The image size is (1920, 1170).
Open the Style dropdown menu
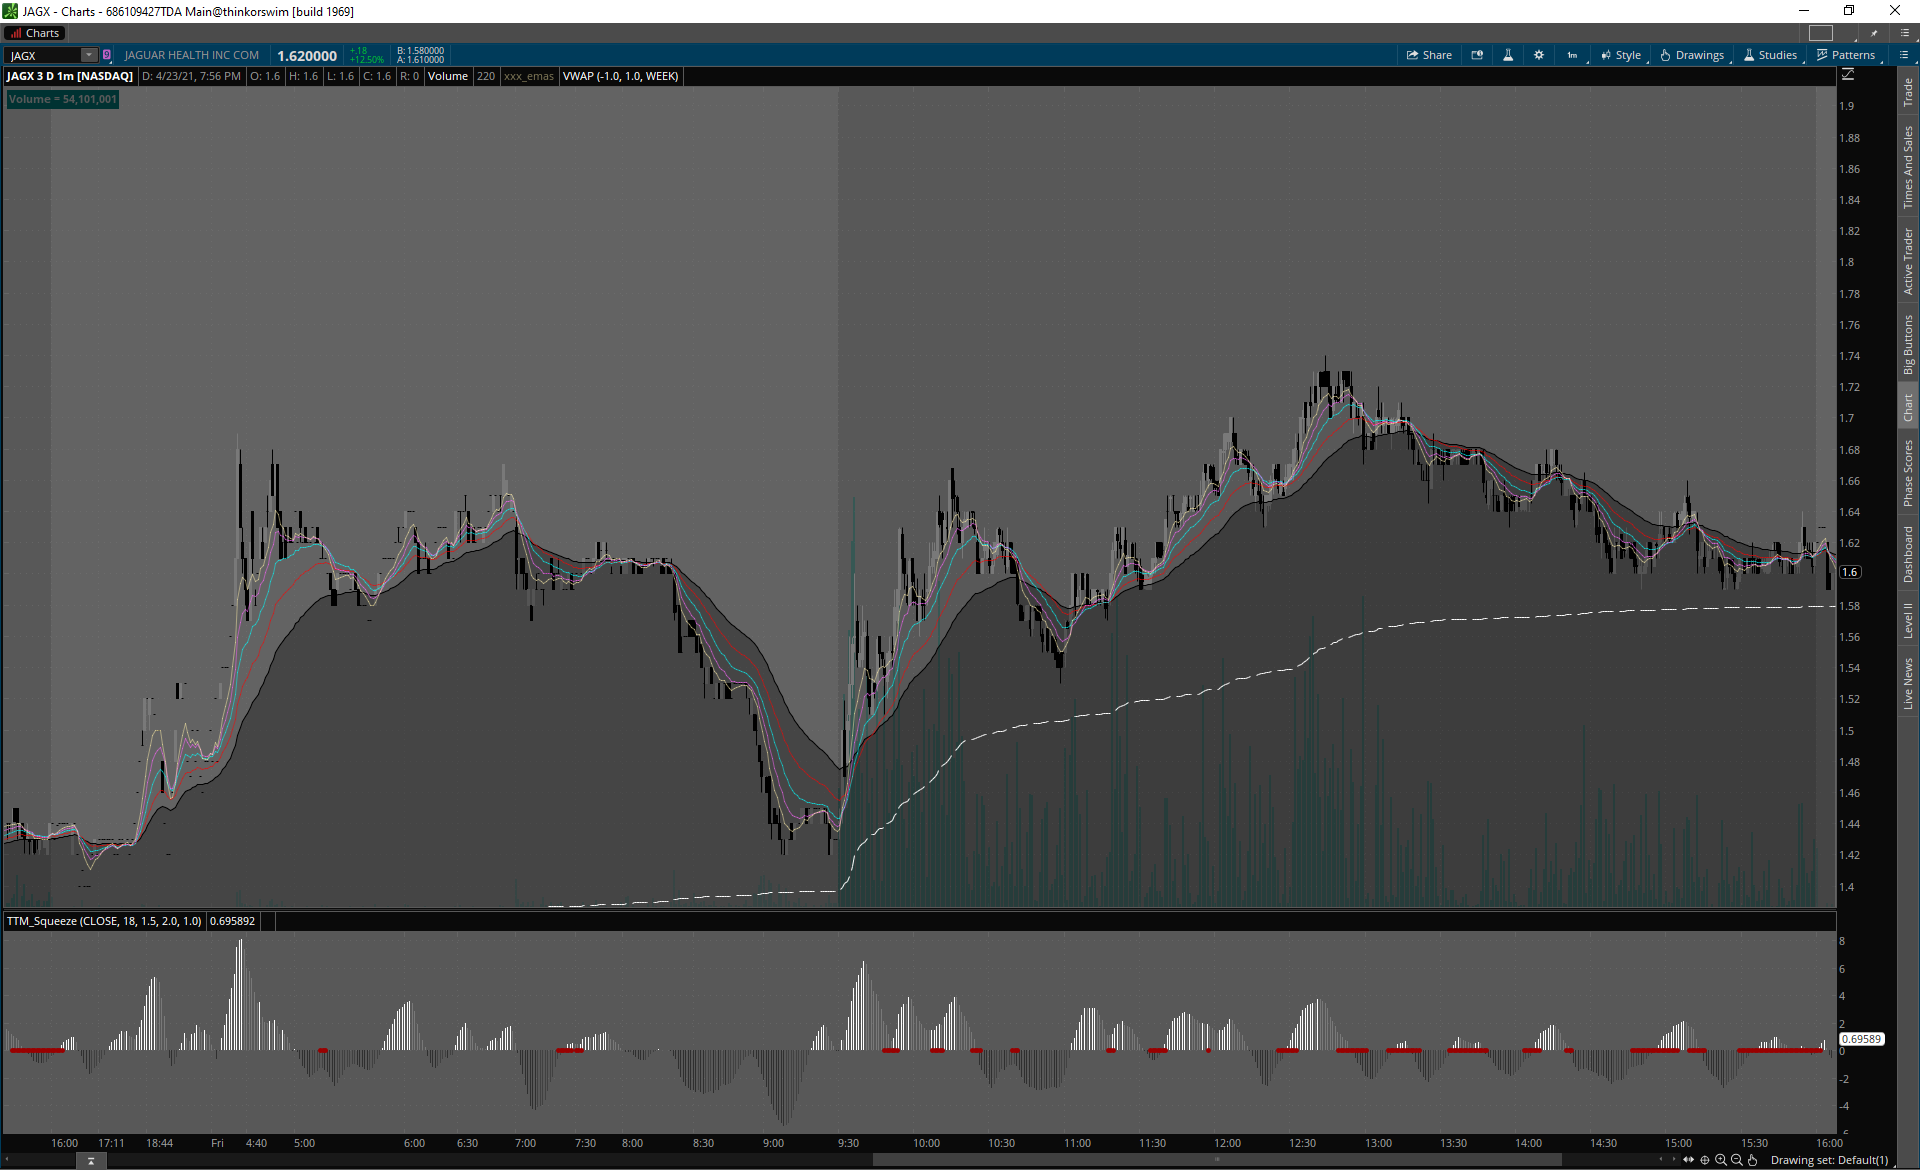[1621, 55]
